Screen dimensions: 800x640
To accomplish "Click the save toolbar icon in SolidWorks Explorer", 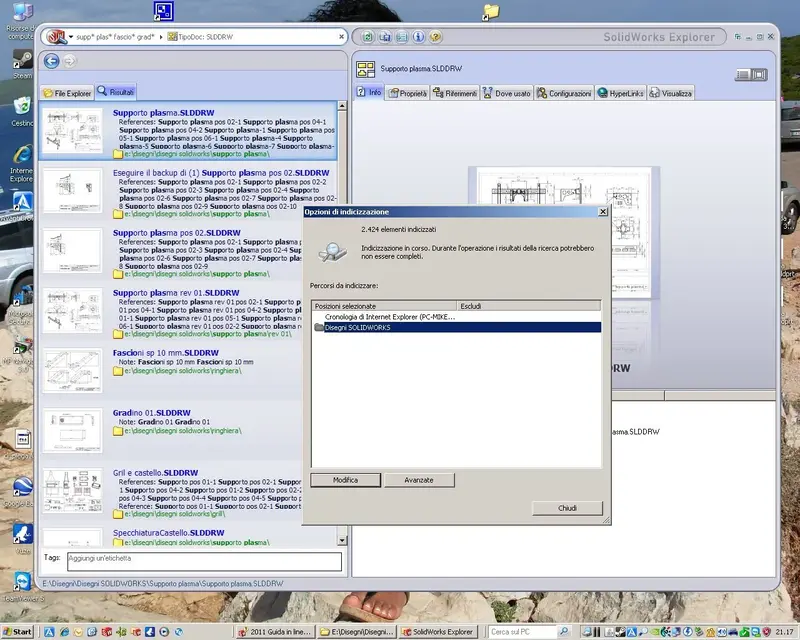I will click(385, 37).
